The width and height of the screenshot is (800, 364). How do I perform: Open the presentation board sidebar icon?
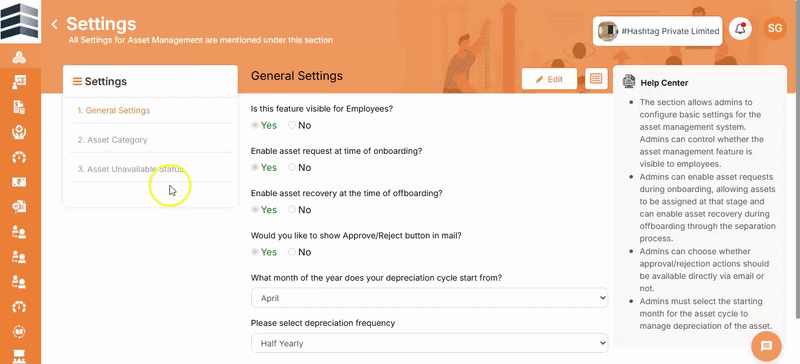(19, 356)
